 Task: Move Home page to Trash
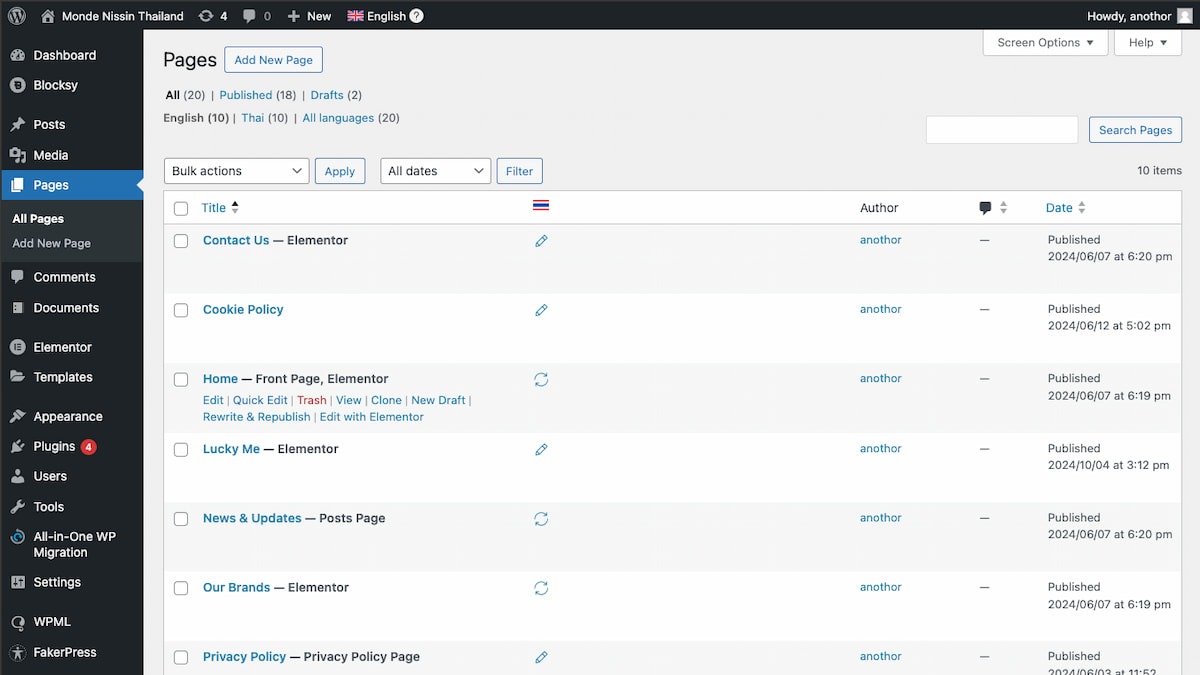pyautogui.click(x=312, y=400)
